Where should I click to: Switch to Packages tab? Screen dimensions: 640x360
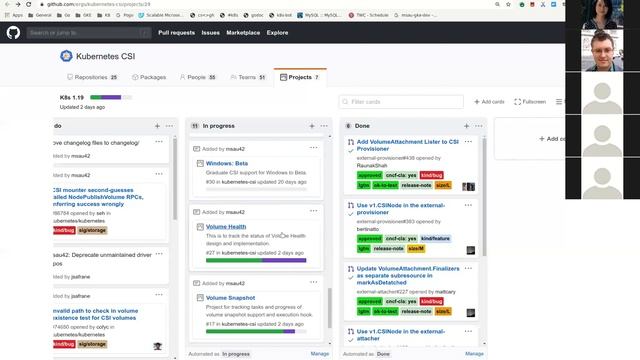coord(149,77)
